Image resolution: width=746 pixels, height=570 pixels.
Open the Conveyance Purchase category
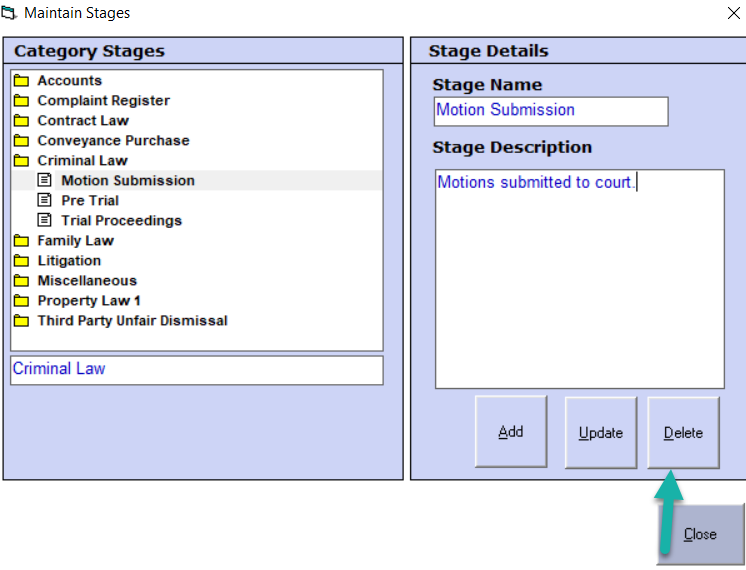(112, 141)
